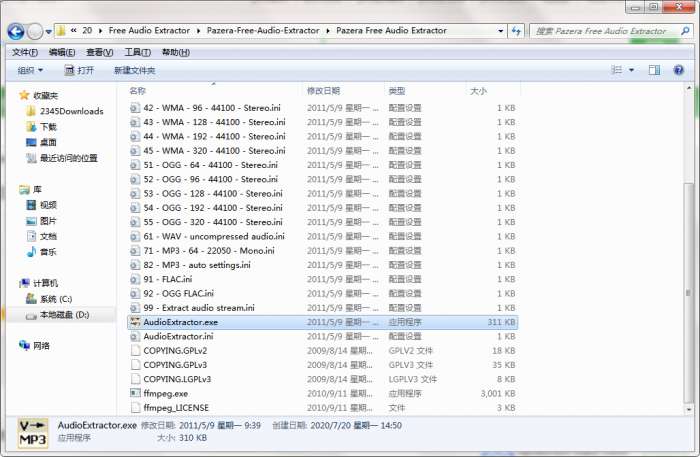Toggle the preview pane icon
Image resolution: width=700 pixels, height=457 pixels.
(654, 70)
